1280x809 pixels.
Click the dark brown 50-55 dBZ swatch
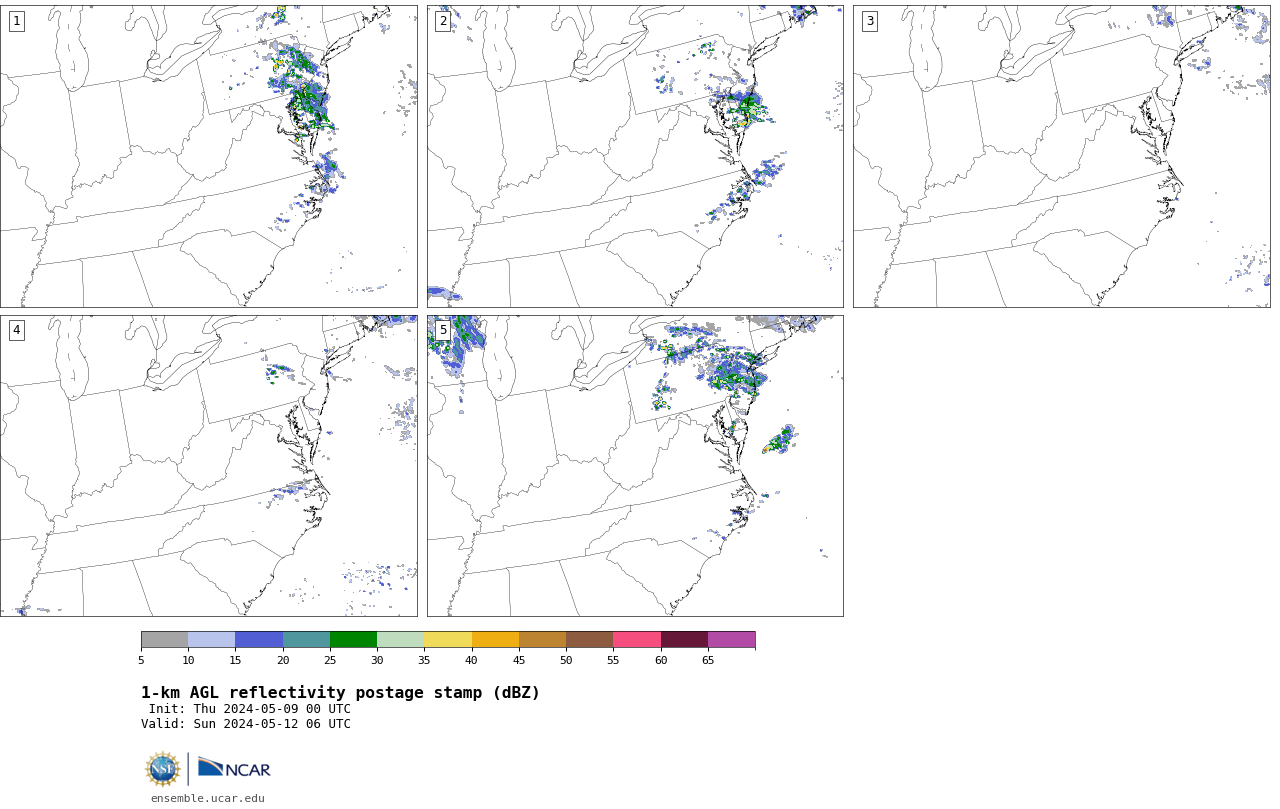point(589,640)
